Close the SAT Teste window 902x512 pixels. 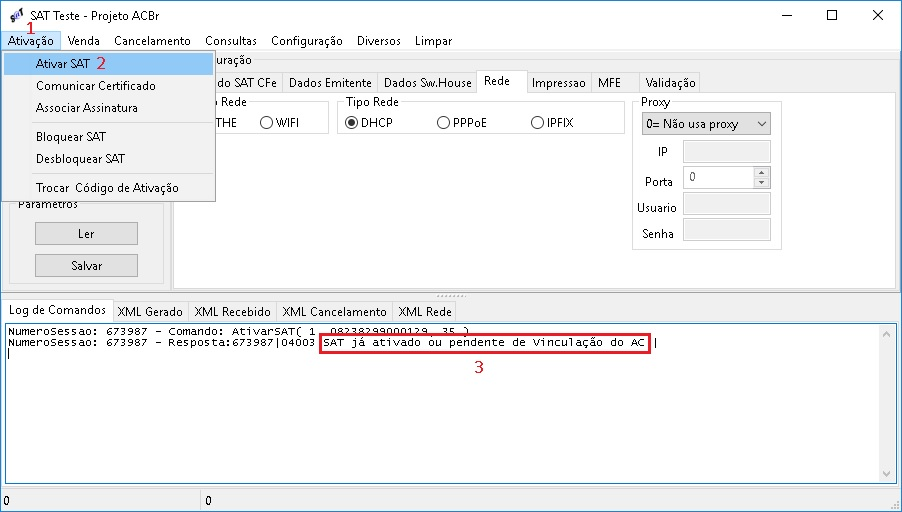coord(878,16)
